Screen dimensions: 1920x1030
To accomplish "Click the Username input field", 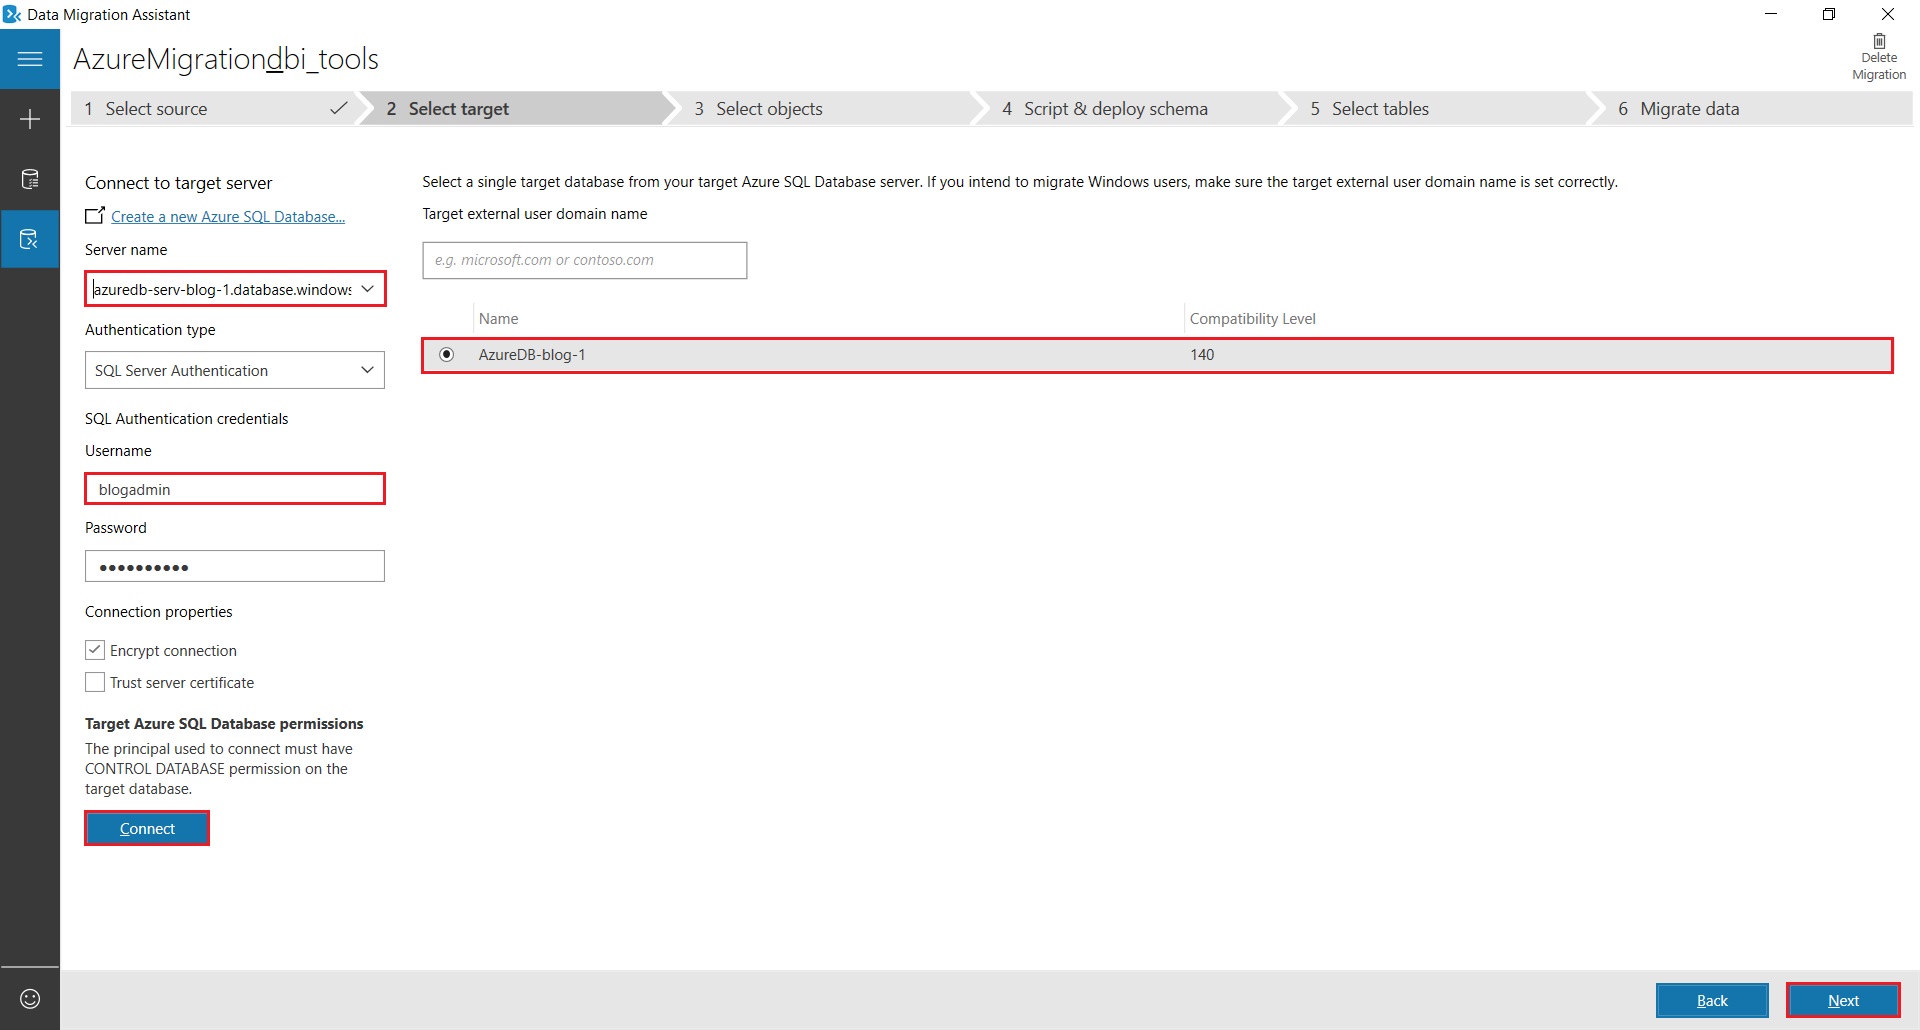I will 235,489.
